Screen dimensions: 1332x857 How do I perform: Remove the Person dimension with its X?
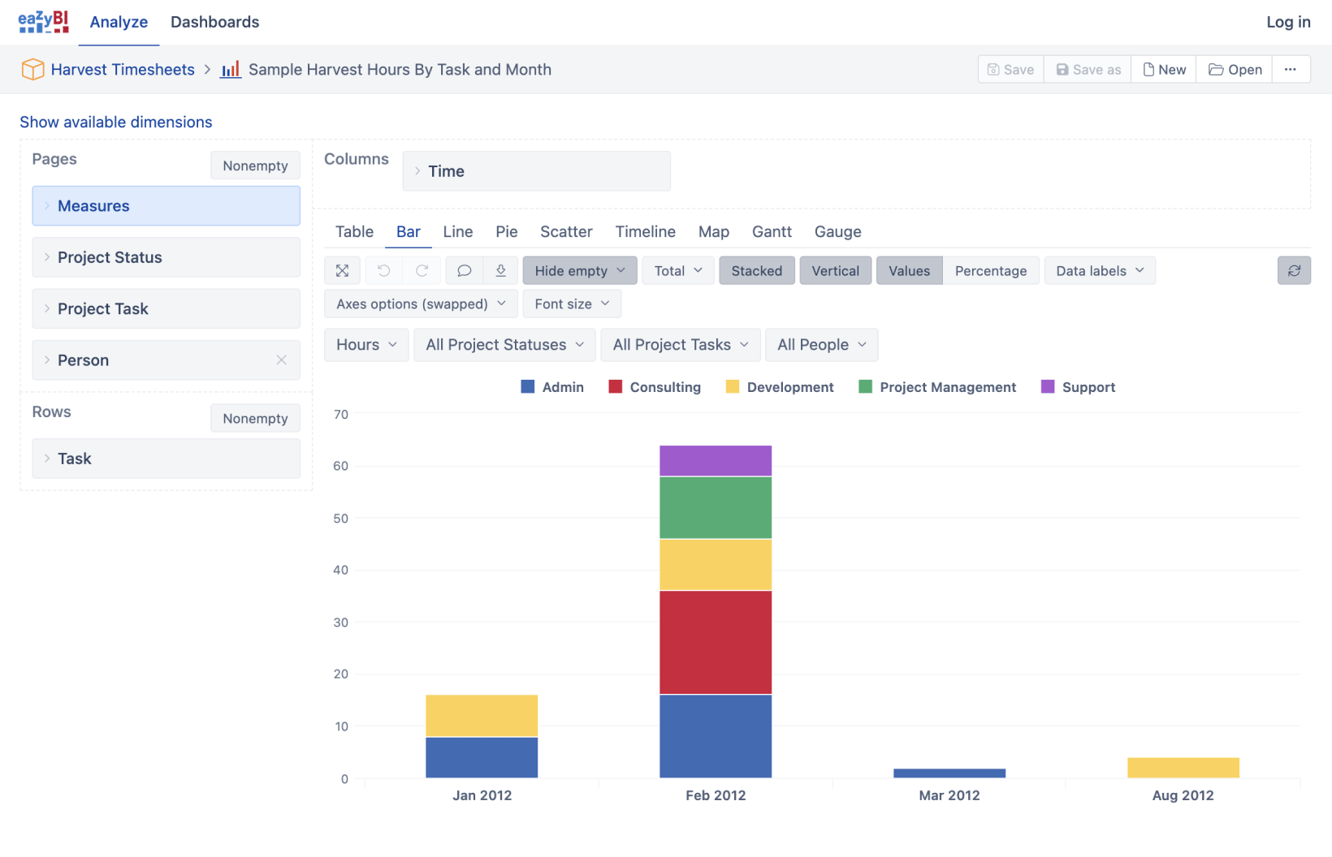(x=281, y=360)
